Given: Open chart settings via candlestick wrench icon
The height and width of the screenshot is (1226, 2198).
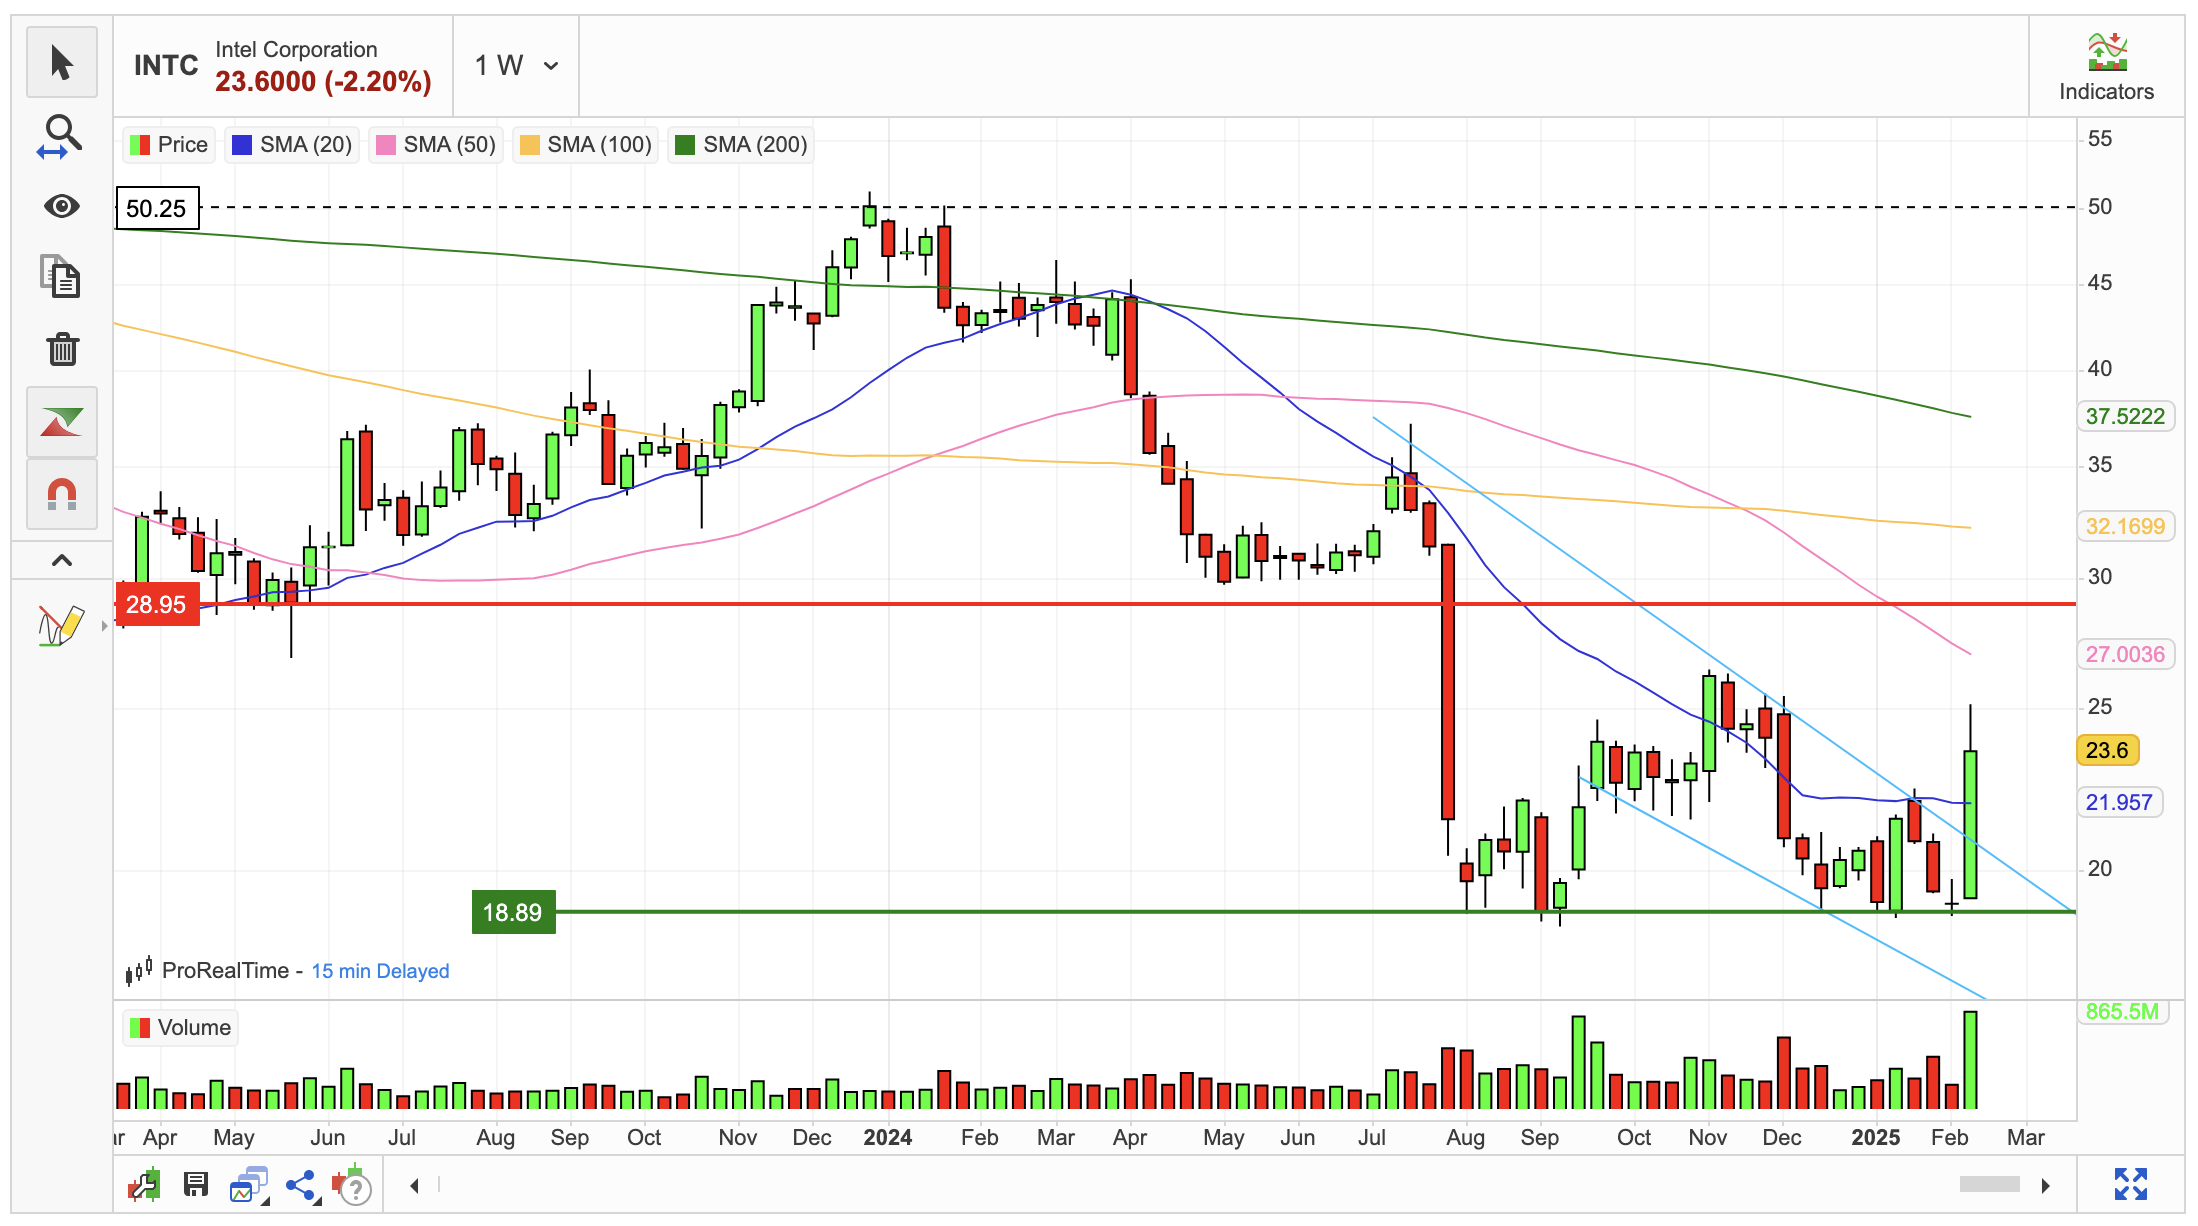Looking at the screenshot, I should pos(145,1185).
